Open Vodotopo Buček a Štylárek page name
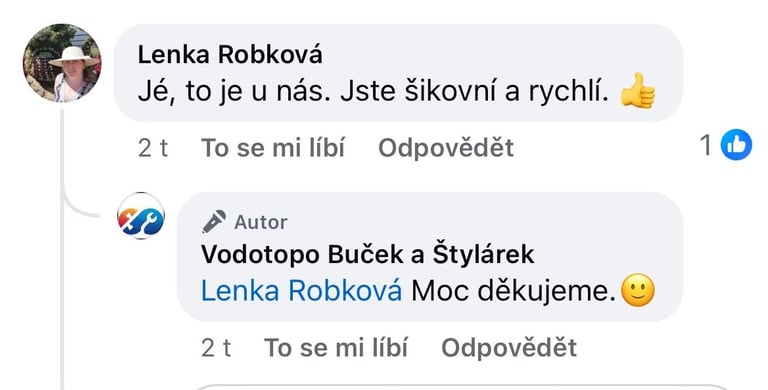This screenshot has width=768, height=390. pos(367,254)
